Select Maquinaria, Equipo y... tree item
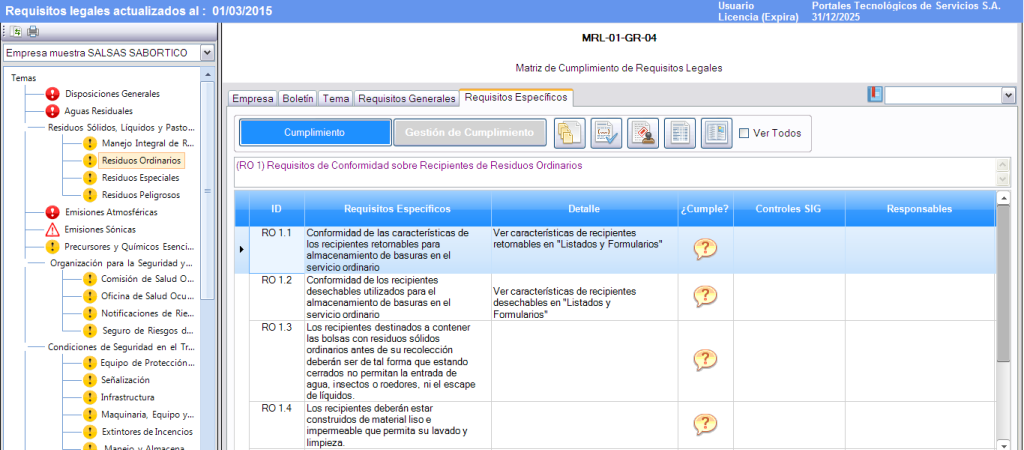Image resolution: width=1024 pixels, height=450 pixels. click(148, 414)
